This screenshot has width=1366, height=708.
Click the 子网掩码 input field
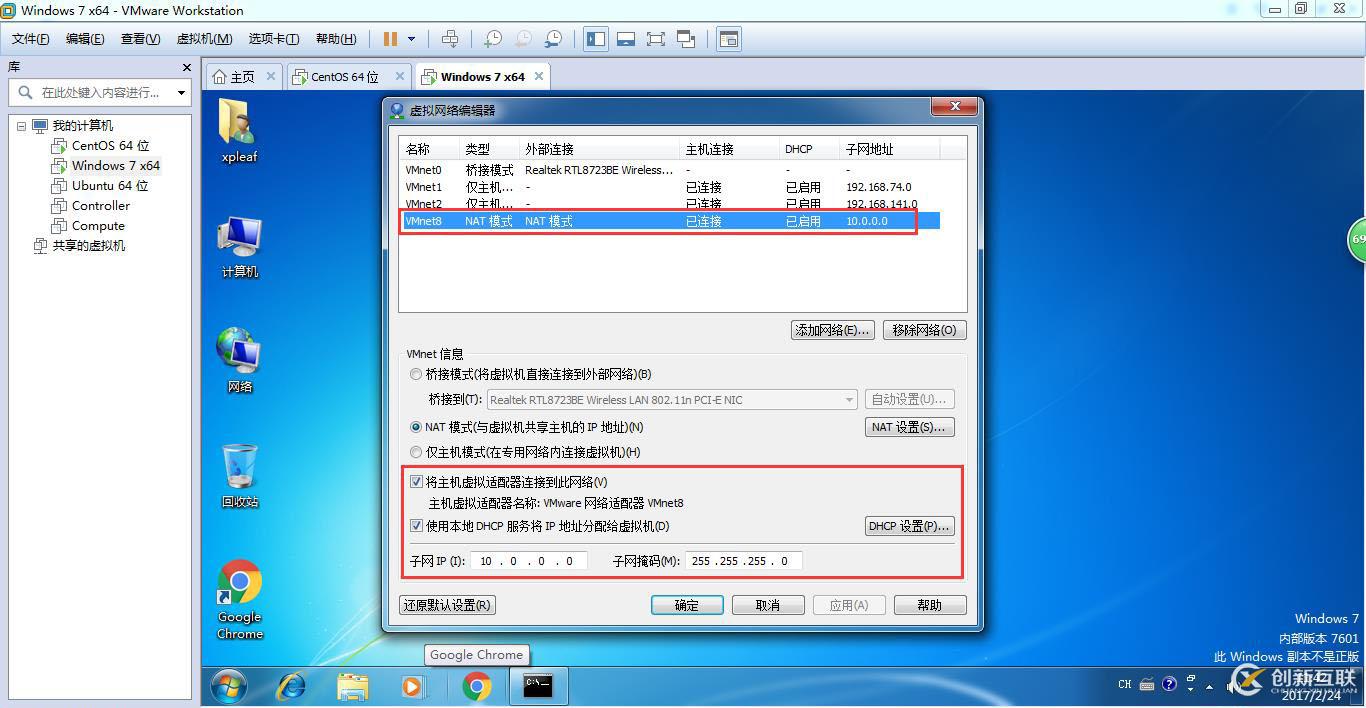click(x=743, y=561)
